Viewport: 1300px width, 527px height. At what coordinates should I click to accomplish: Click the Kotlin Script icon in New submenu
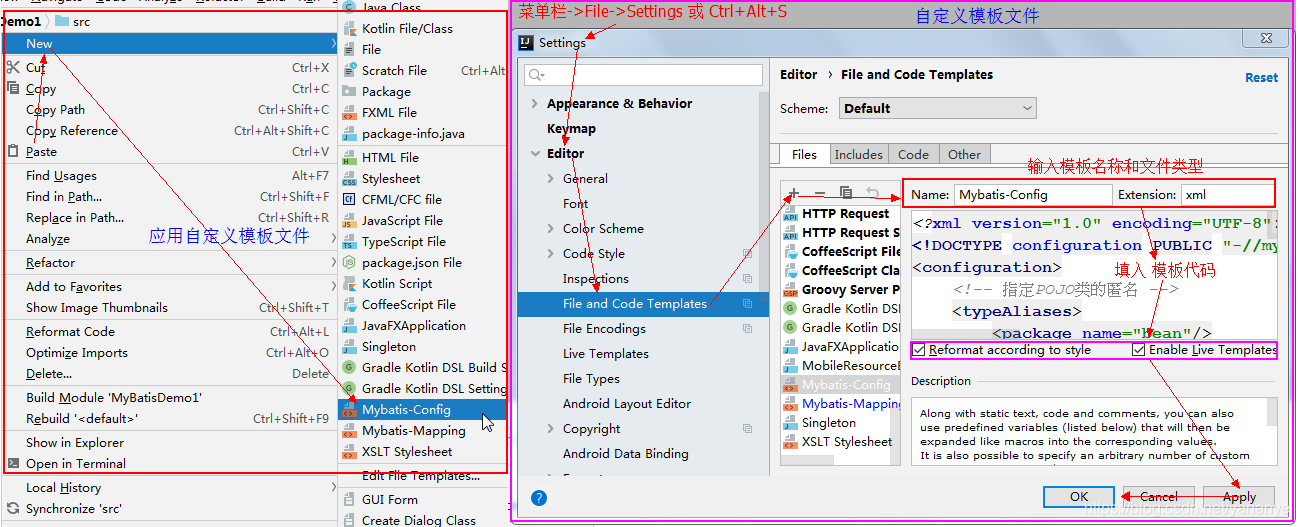(349, 283)
